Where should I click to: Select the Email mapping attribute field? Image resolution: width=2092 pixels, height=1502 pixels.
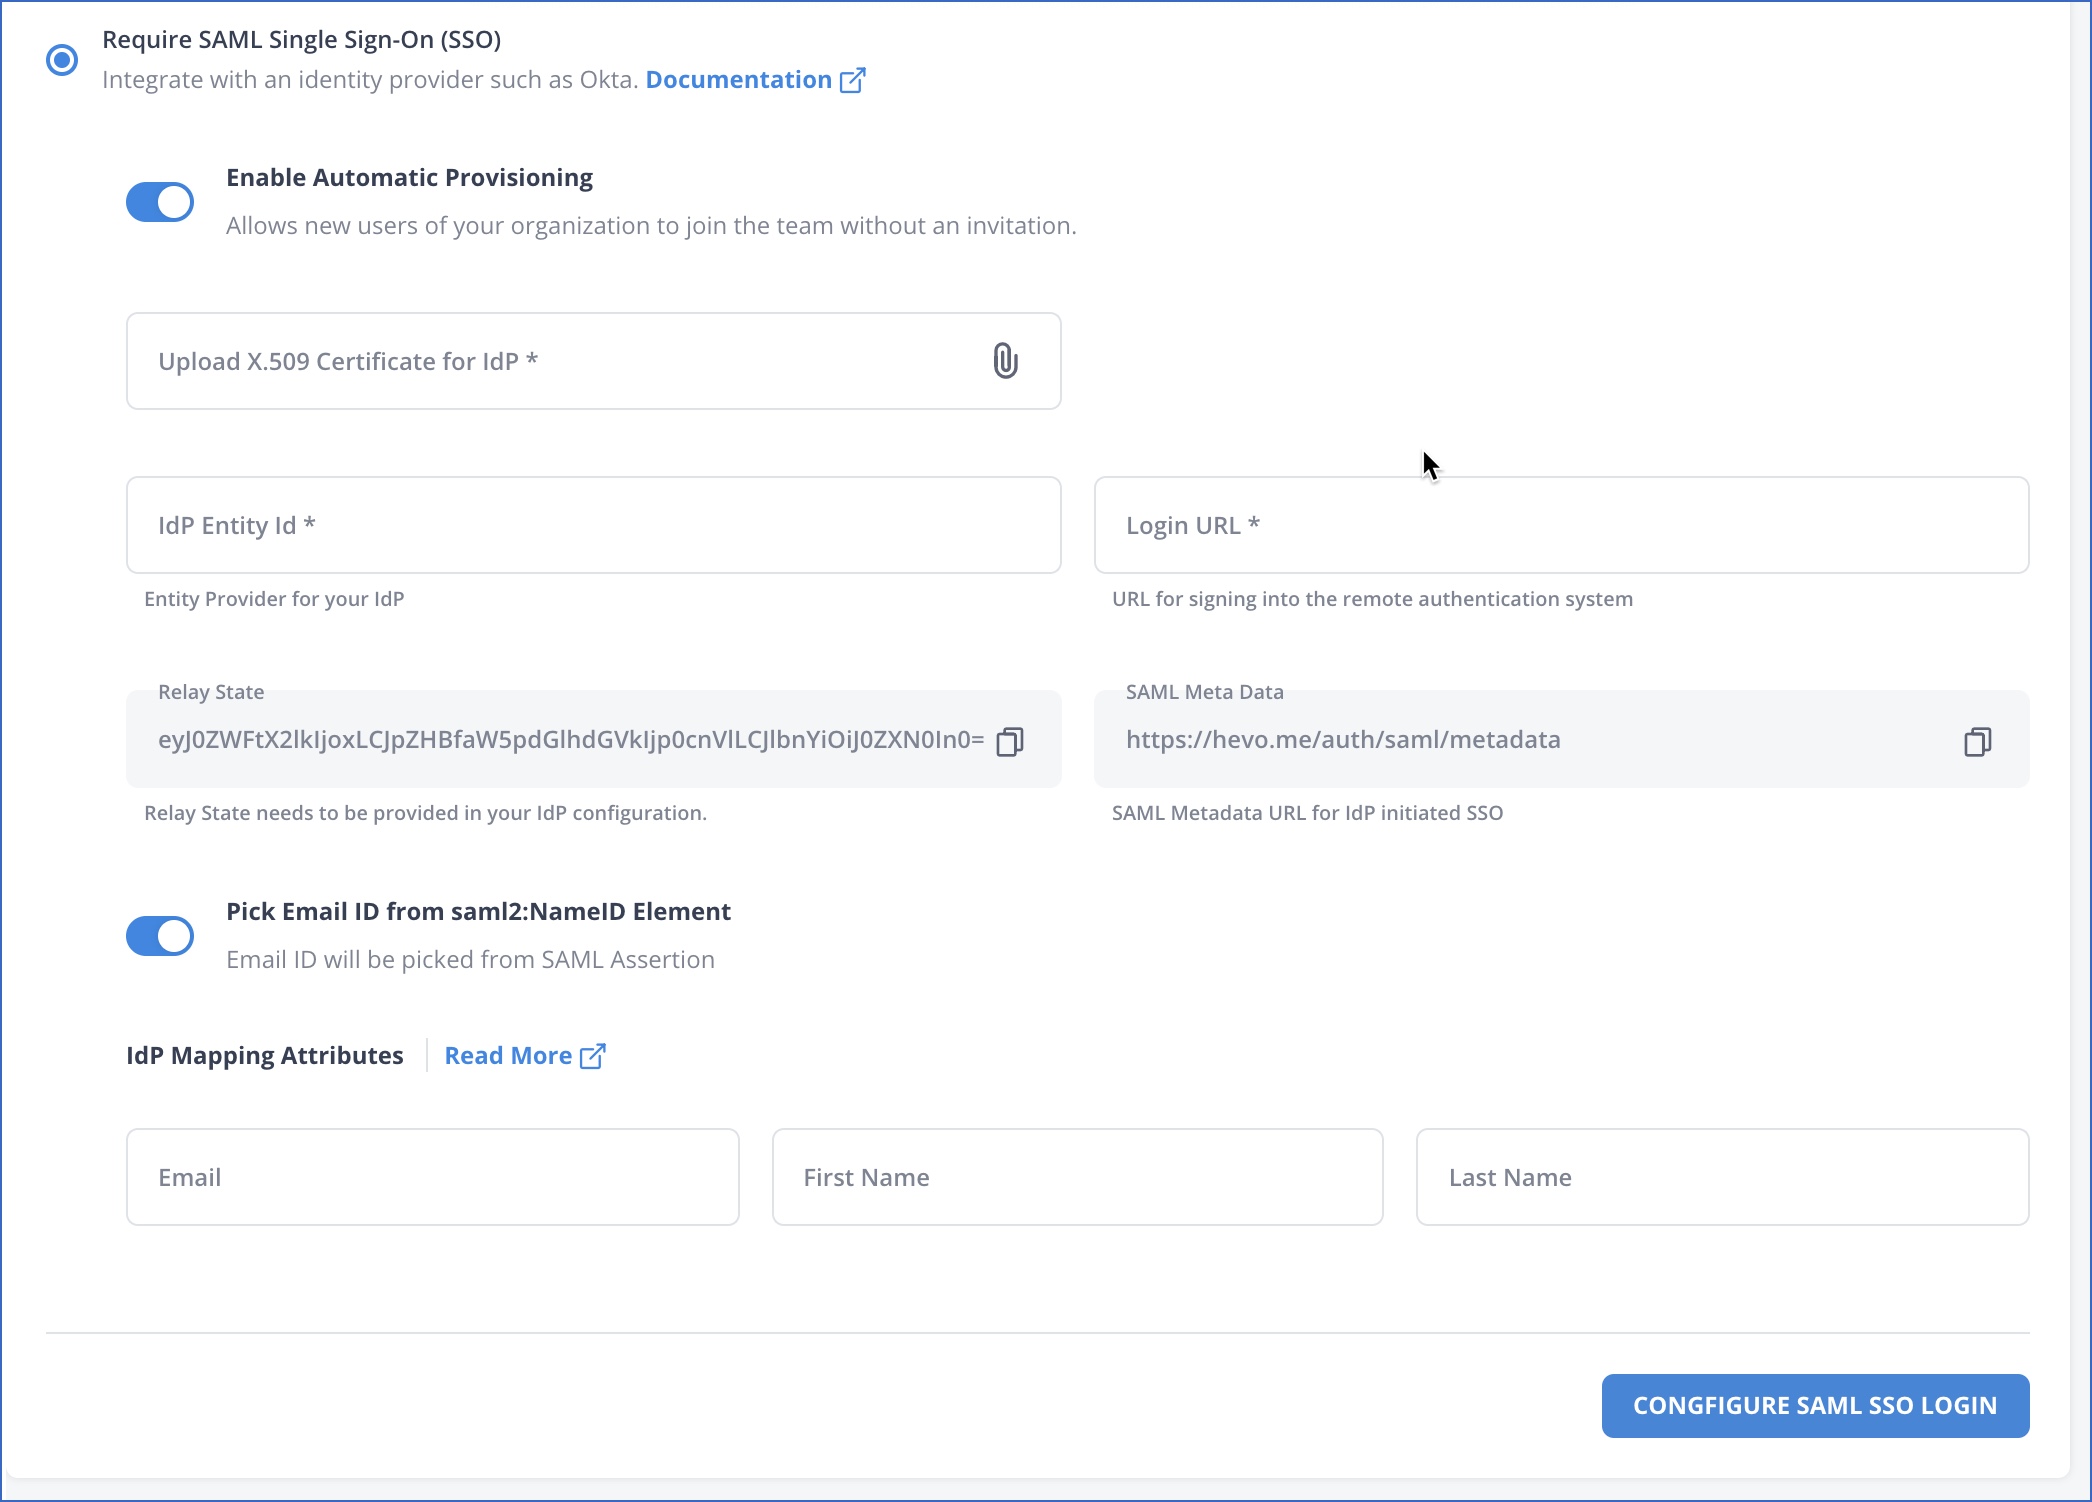coord(432,1177)
